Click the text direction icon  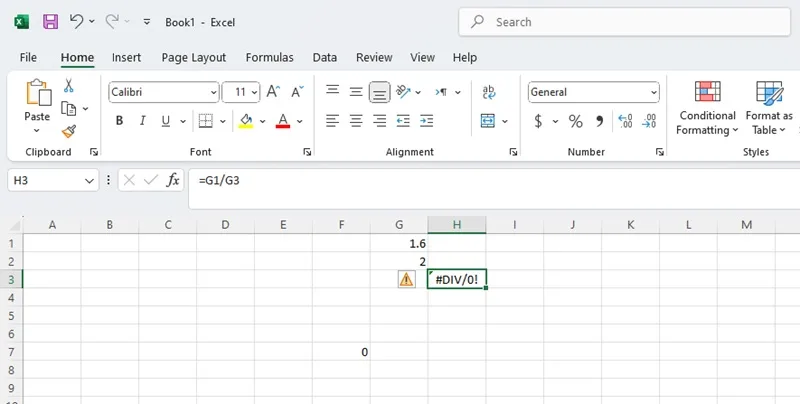[441, 92]
